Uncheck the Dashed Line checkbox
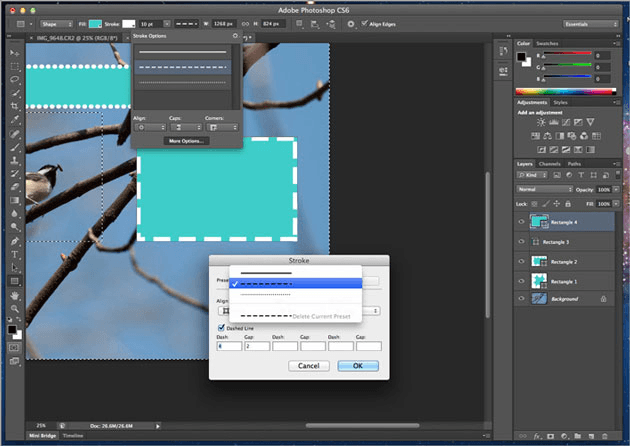 (x=221, y=326)
